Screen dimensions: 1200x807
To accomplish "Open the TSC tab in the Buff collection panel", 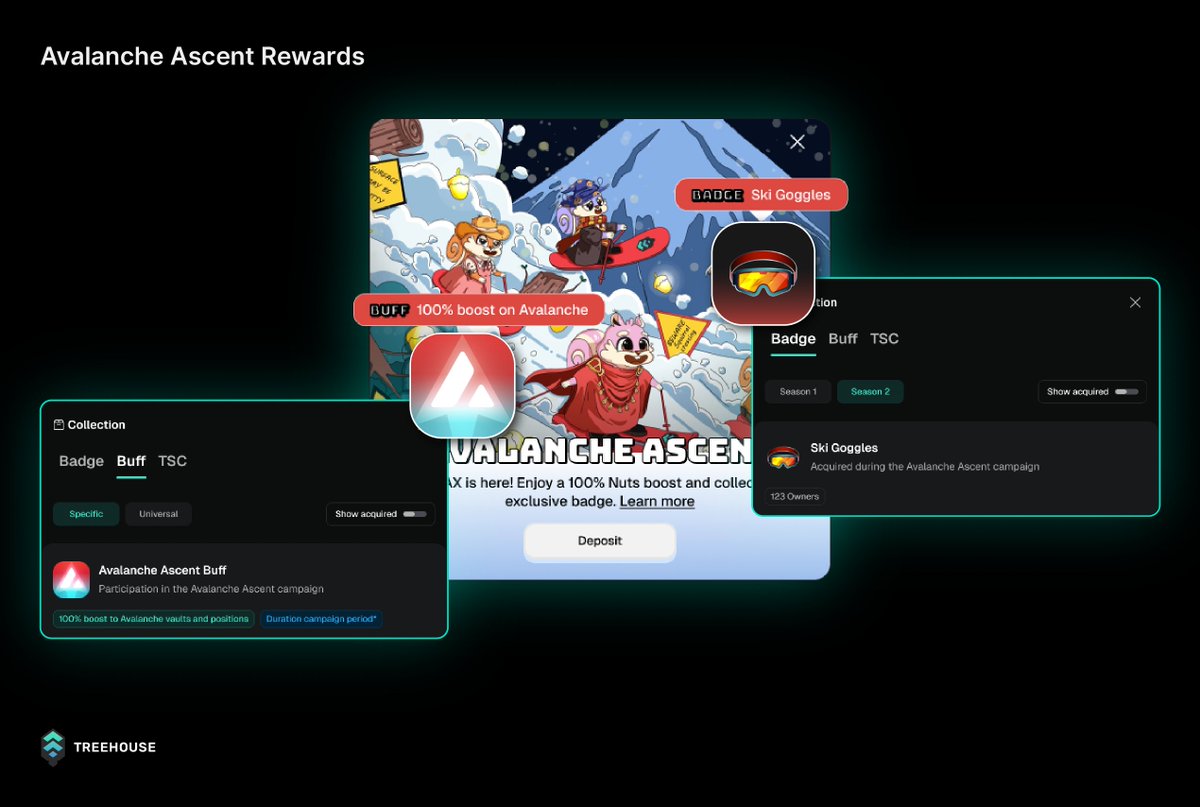I will point(172,461).
